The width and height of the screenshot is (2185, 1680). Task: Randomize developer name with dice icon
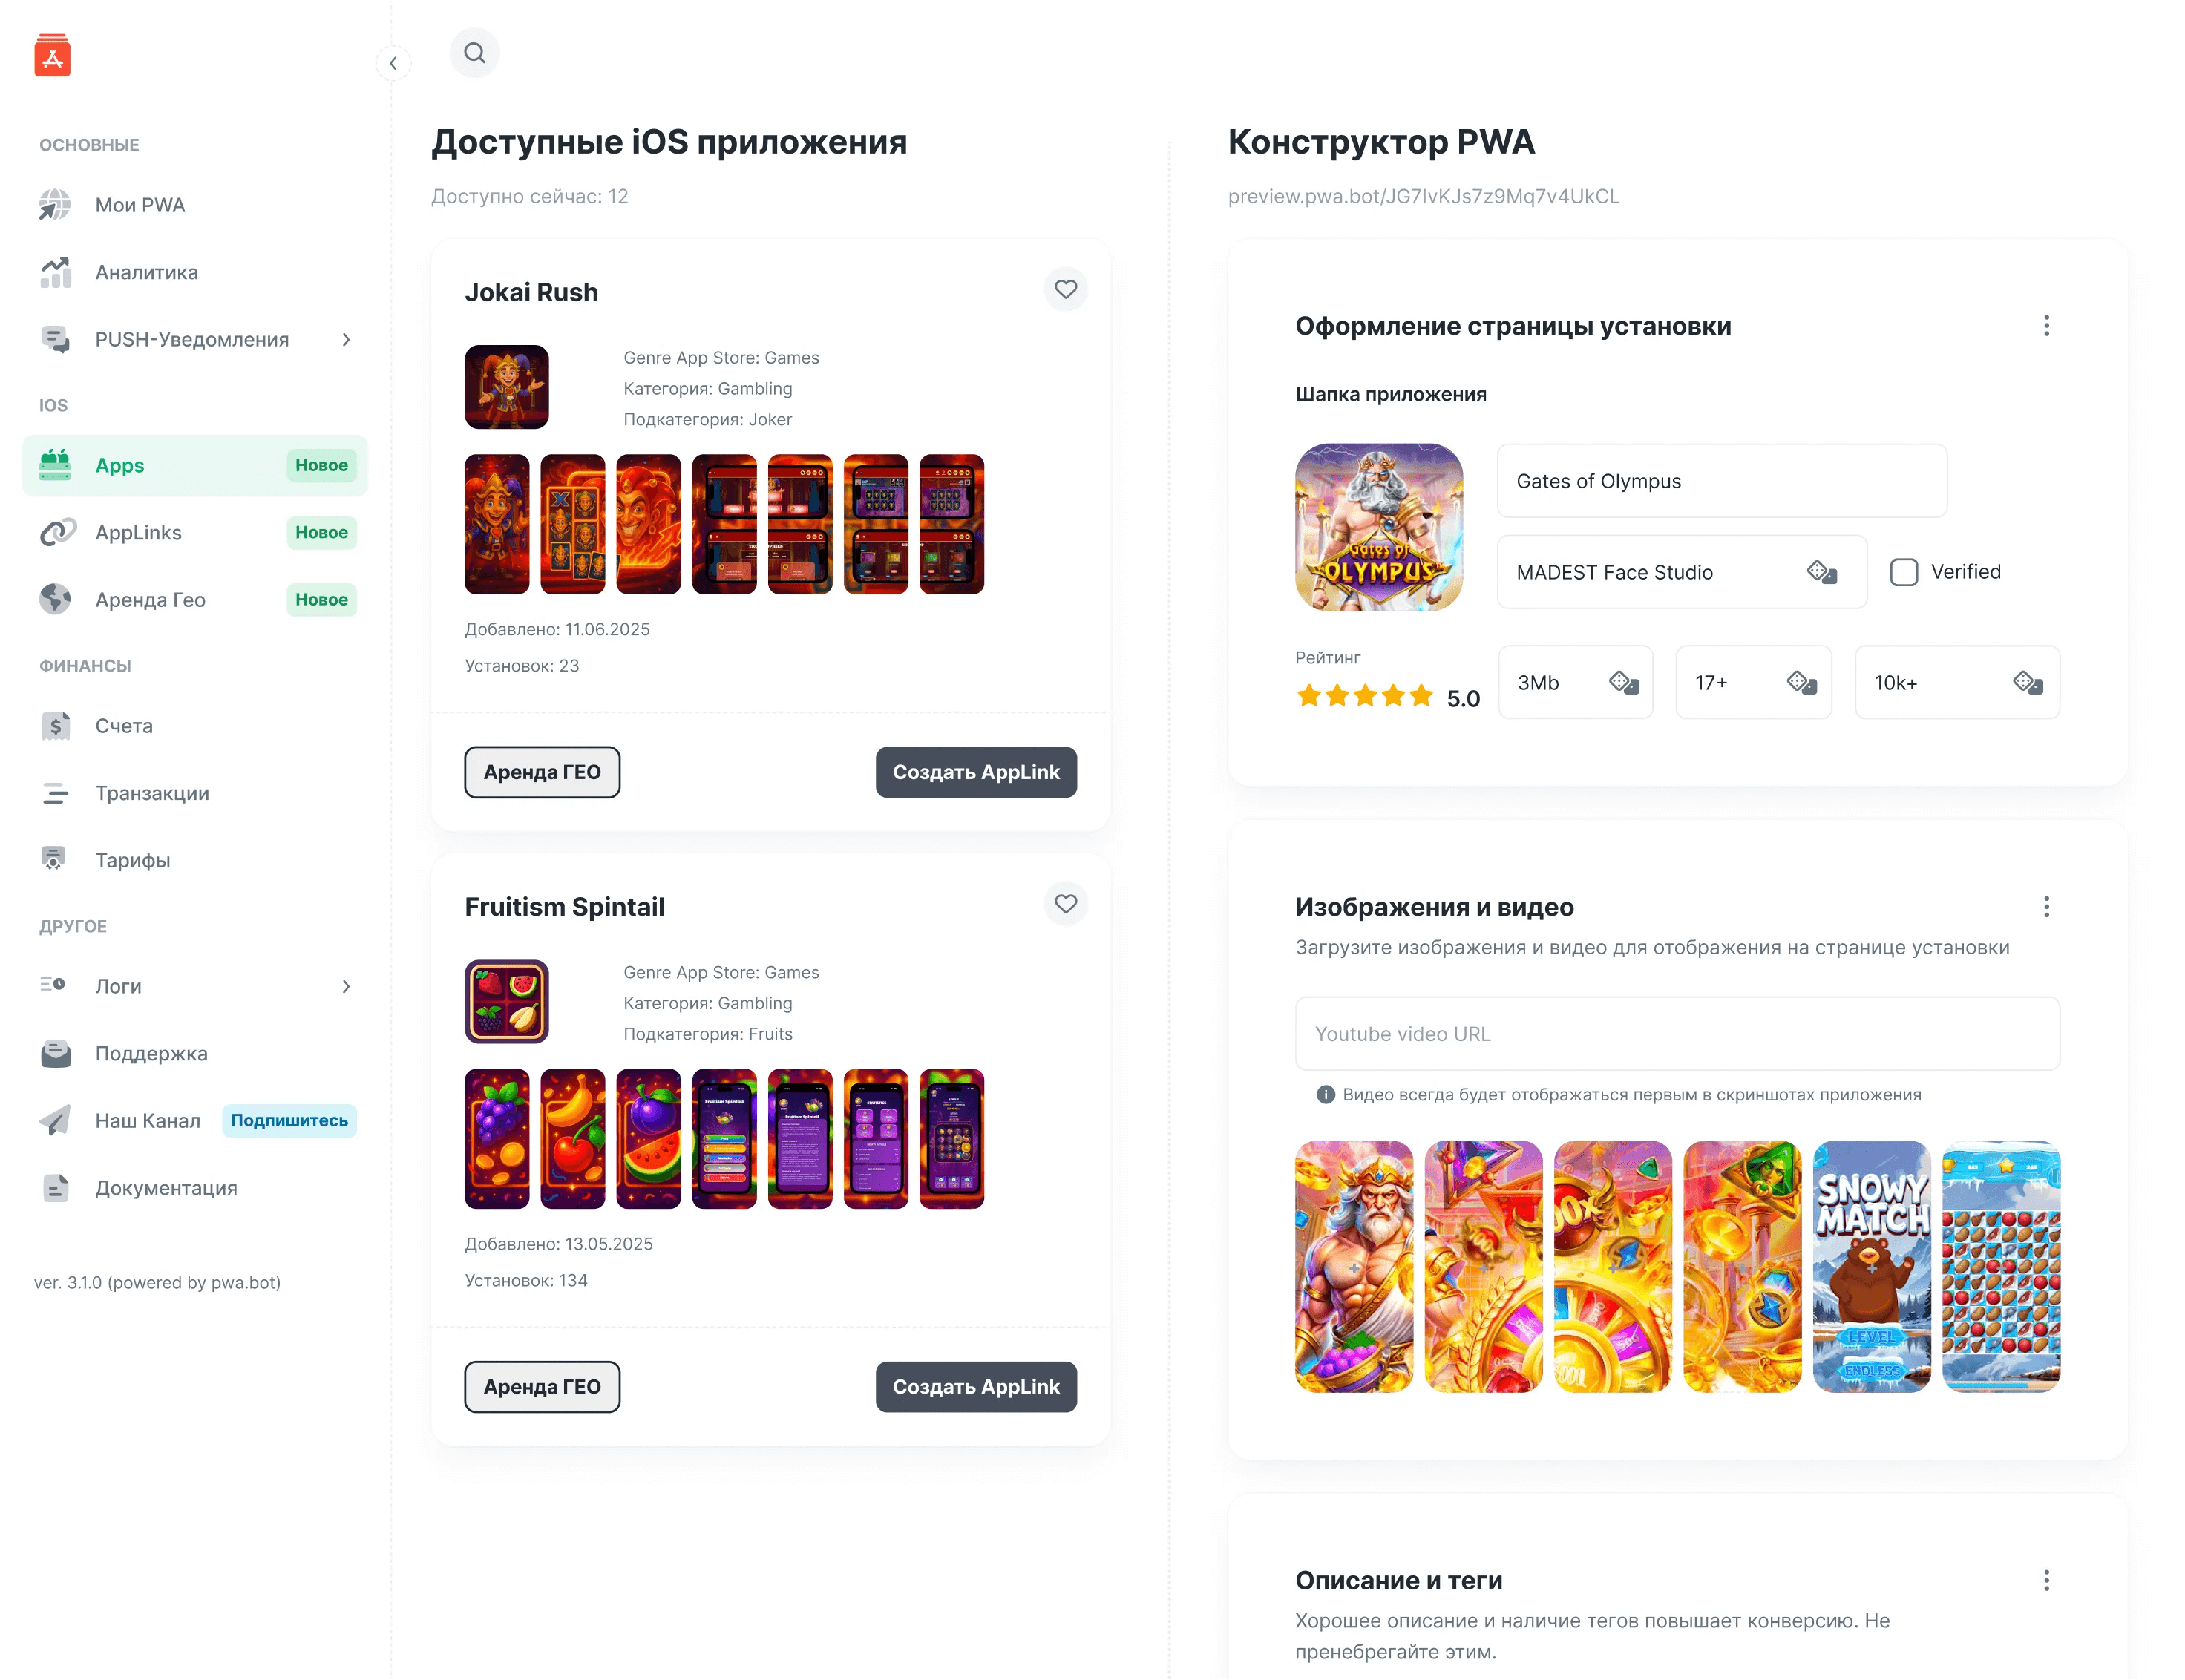1821,572
